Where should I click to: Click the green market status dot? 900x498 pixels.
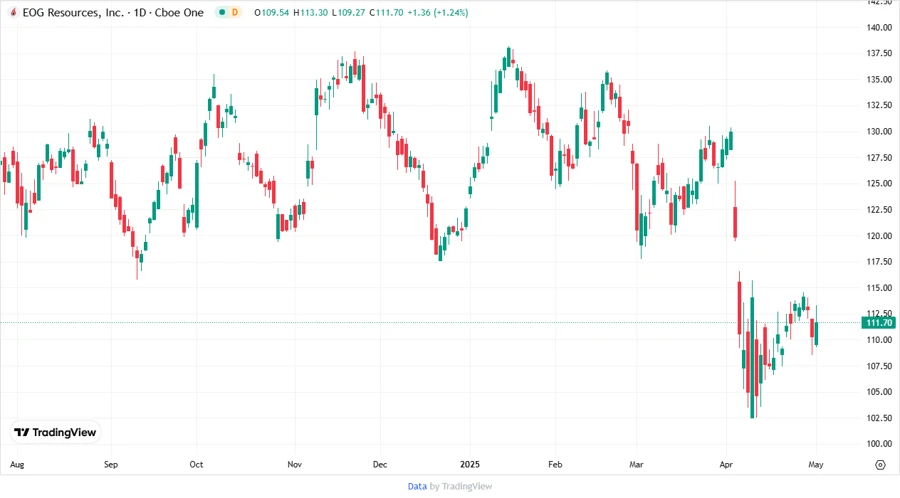click(x=222, y=12)
